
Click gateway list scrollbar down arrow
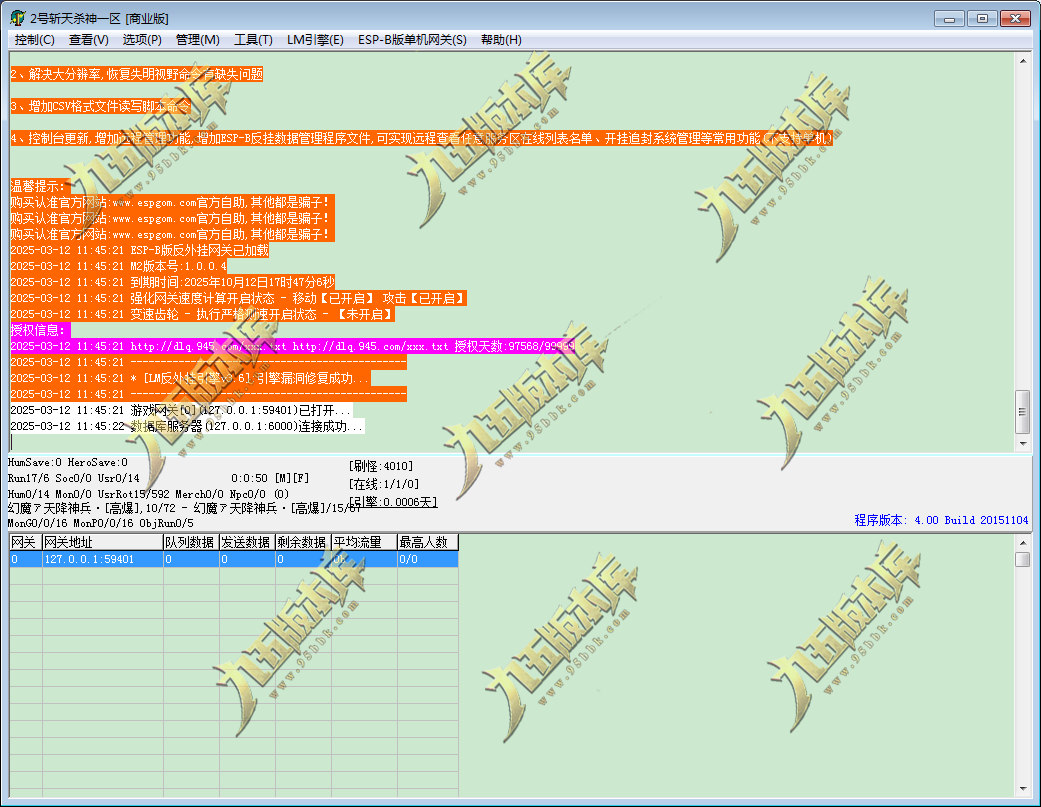[x=1023, y=789]
